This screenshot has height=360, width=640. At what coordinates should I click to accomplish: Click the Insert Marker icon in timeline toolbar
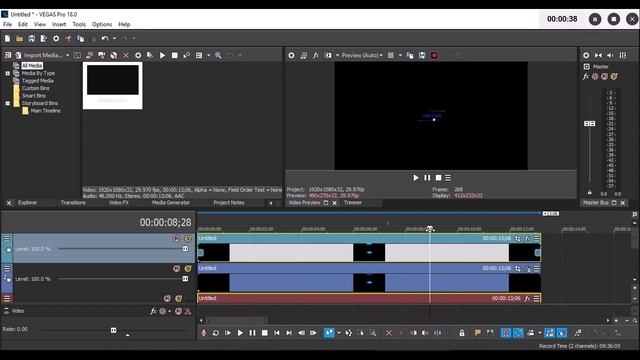478,333
